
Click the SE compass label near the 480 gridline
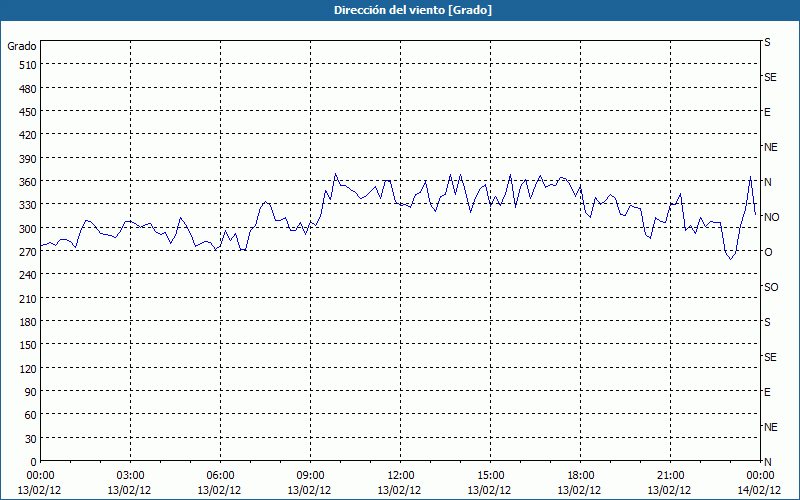[770, 78]
